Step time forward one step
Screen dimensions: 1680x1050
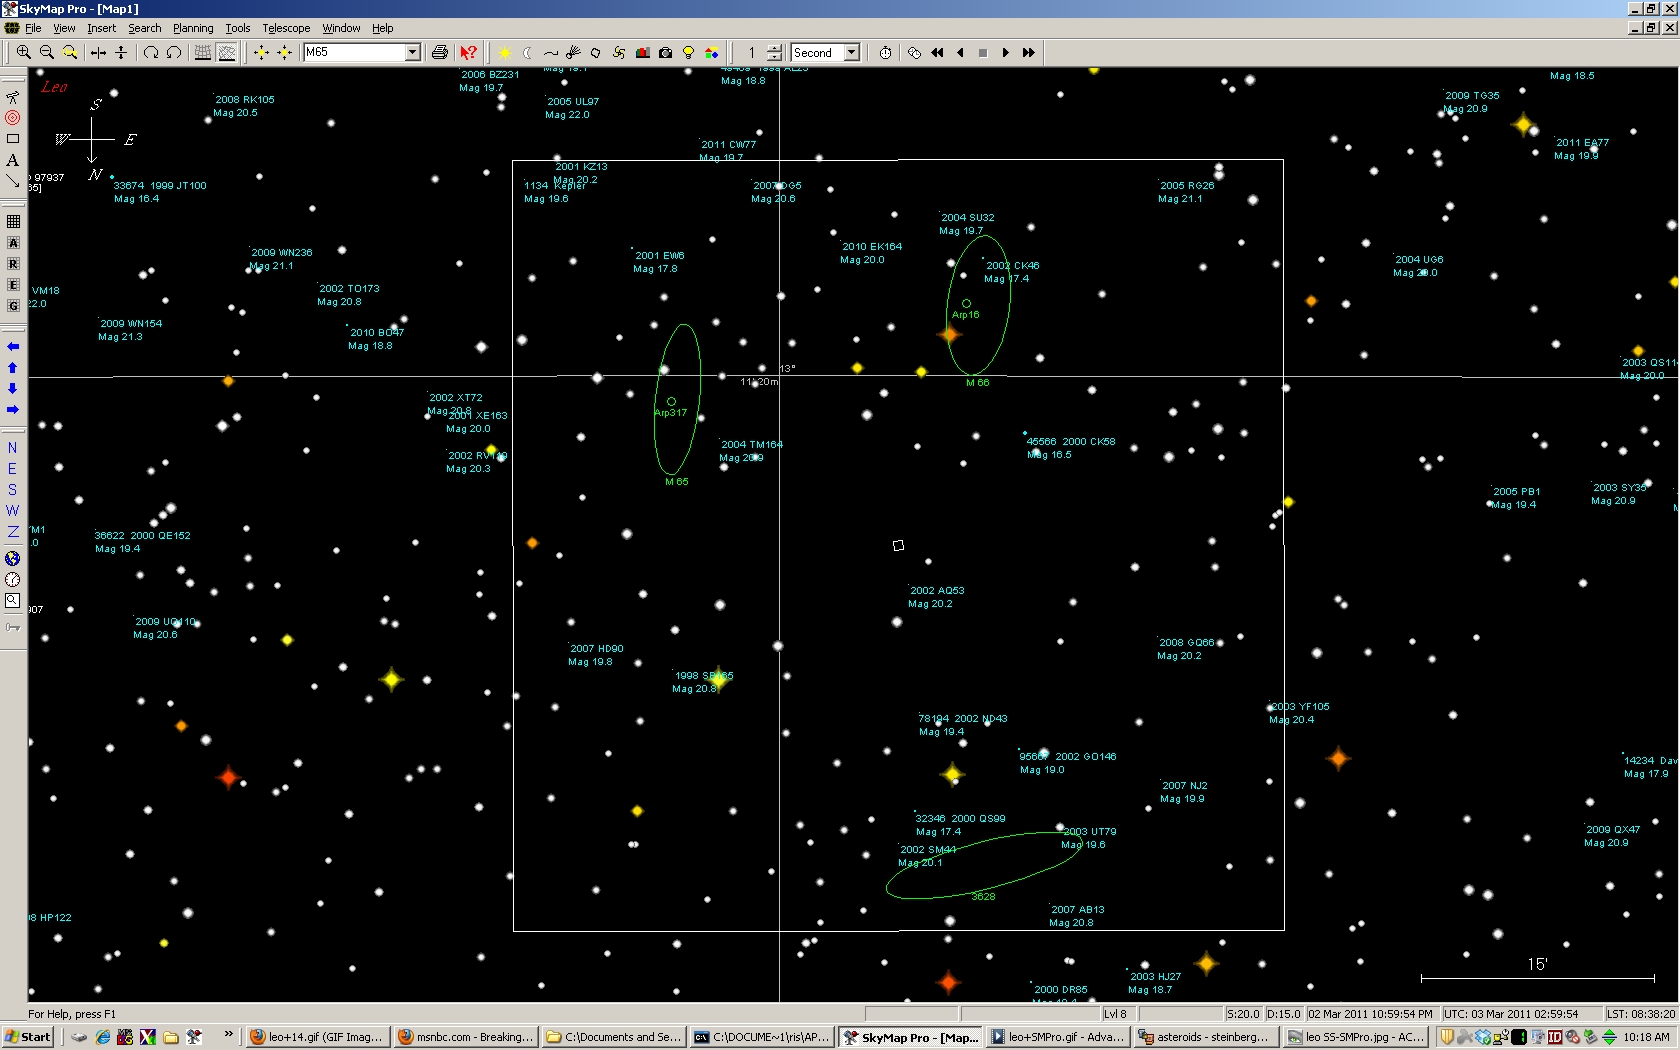(x=1006, y=52)
